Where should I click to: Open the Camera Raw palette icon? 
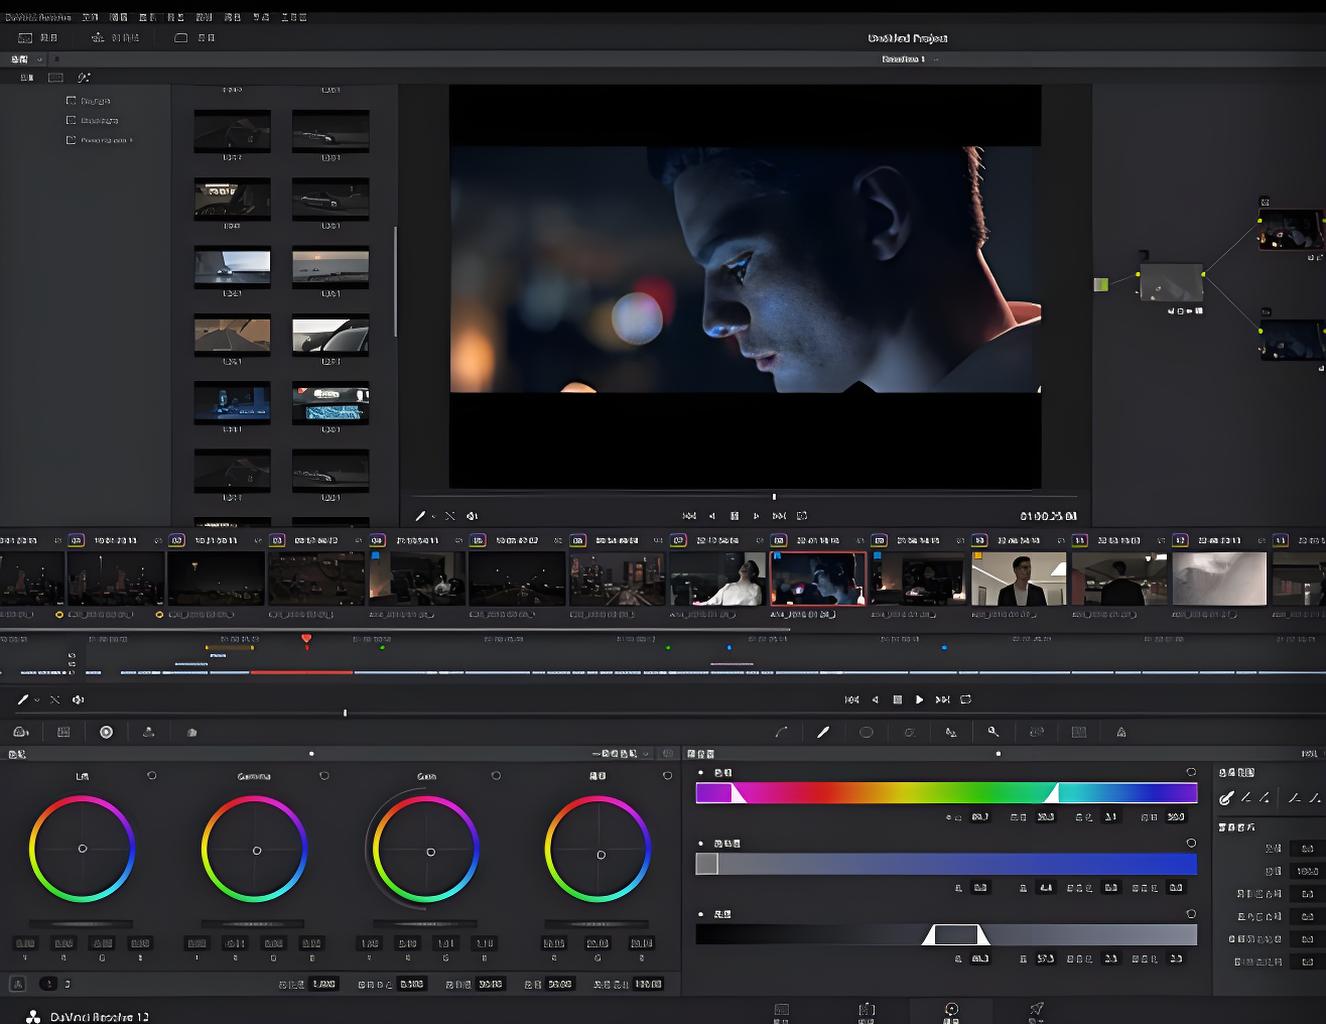21,732
